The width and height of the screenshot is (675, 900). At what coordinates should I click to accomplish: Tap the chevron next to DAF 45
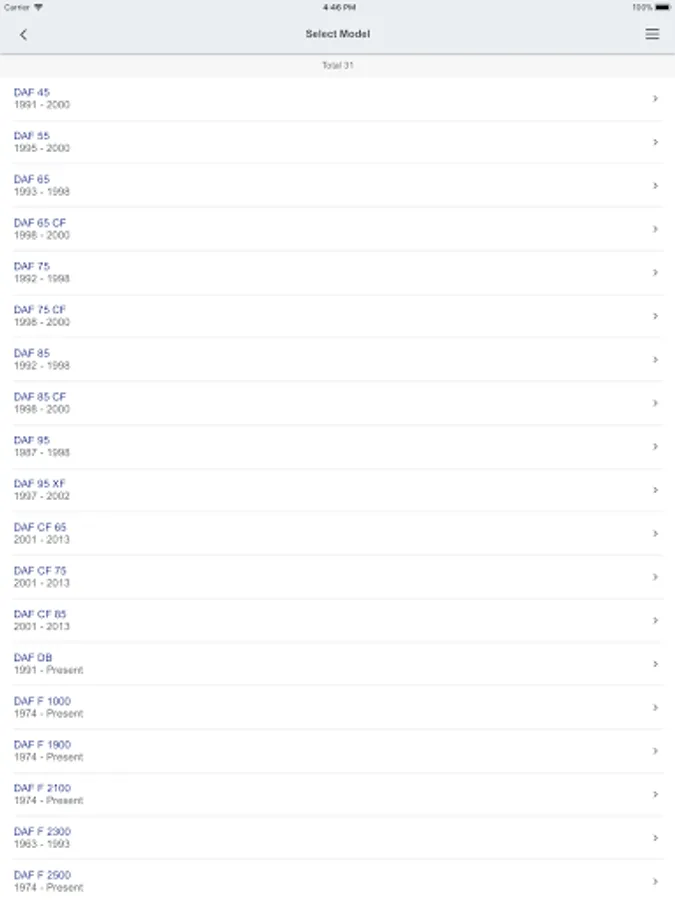[655, 99]
